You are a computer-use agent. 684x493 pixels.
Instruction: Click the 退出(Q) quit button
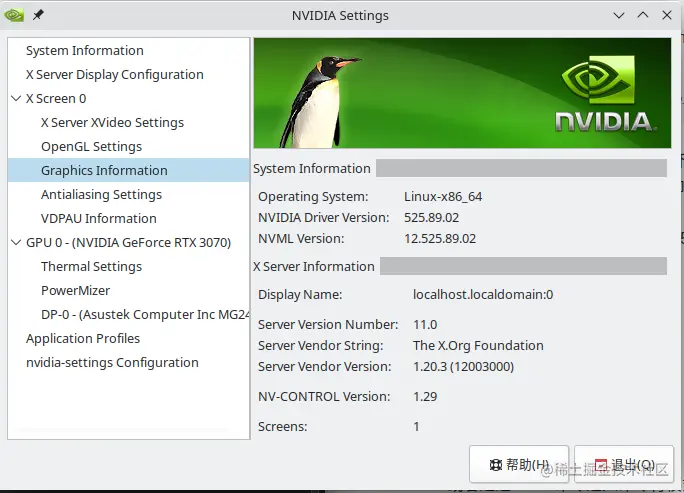[x=624, y=465]
